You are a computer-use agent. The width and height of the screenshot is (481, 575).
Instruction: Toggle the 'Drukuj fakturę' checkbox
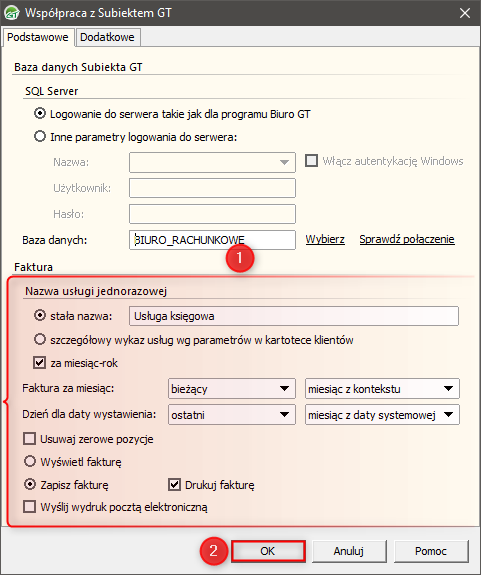tap(175, 485)
